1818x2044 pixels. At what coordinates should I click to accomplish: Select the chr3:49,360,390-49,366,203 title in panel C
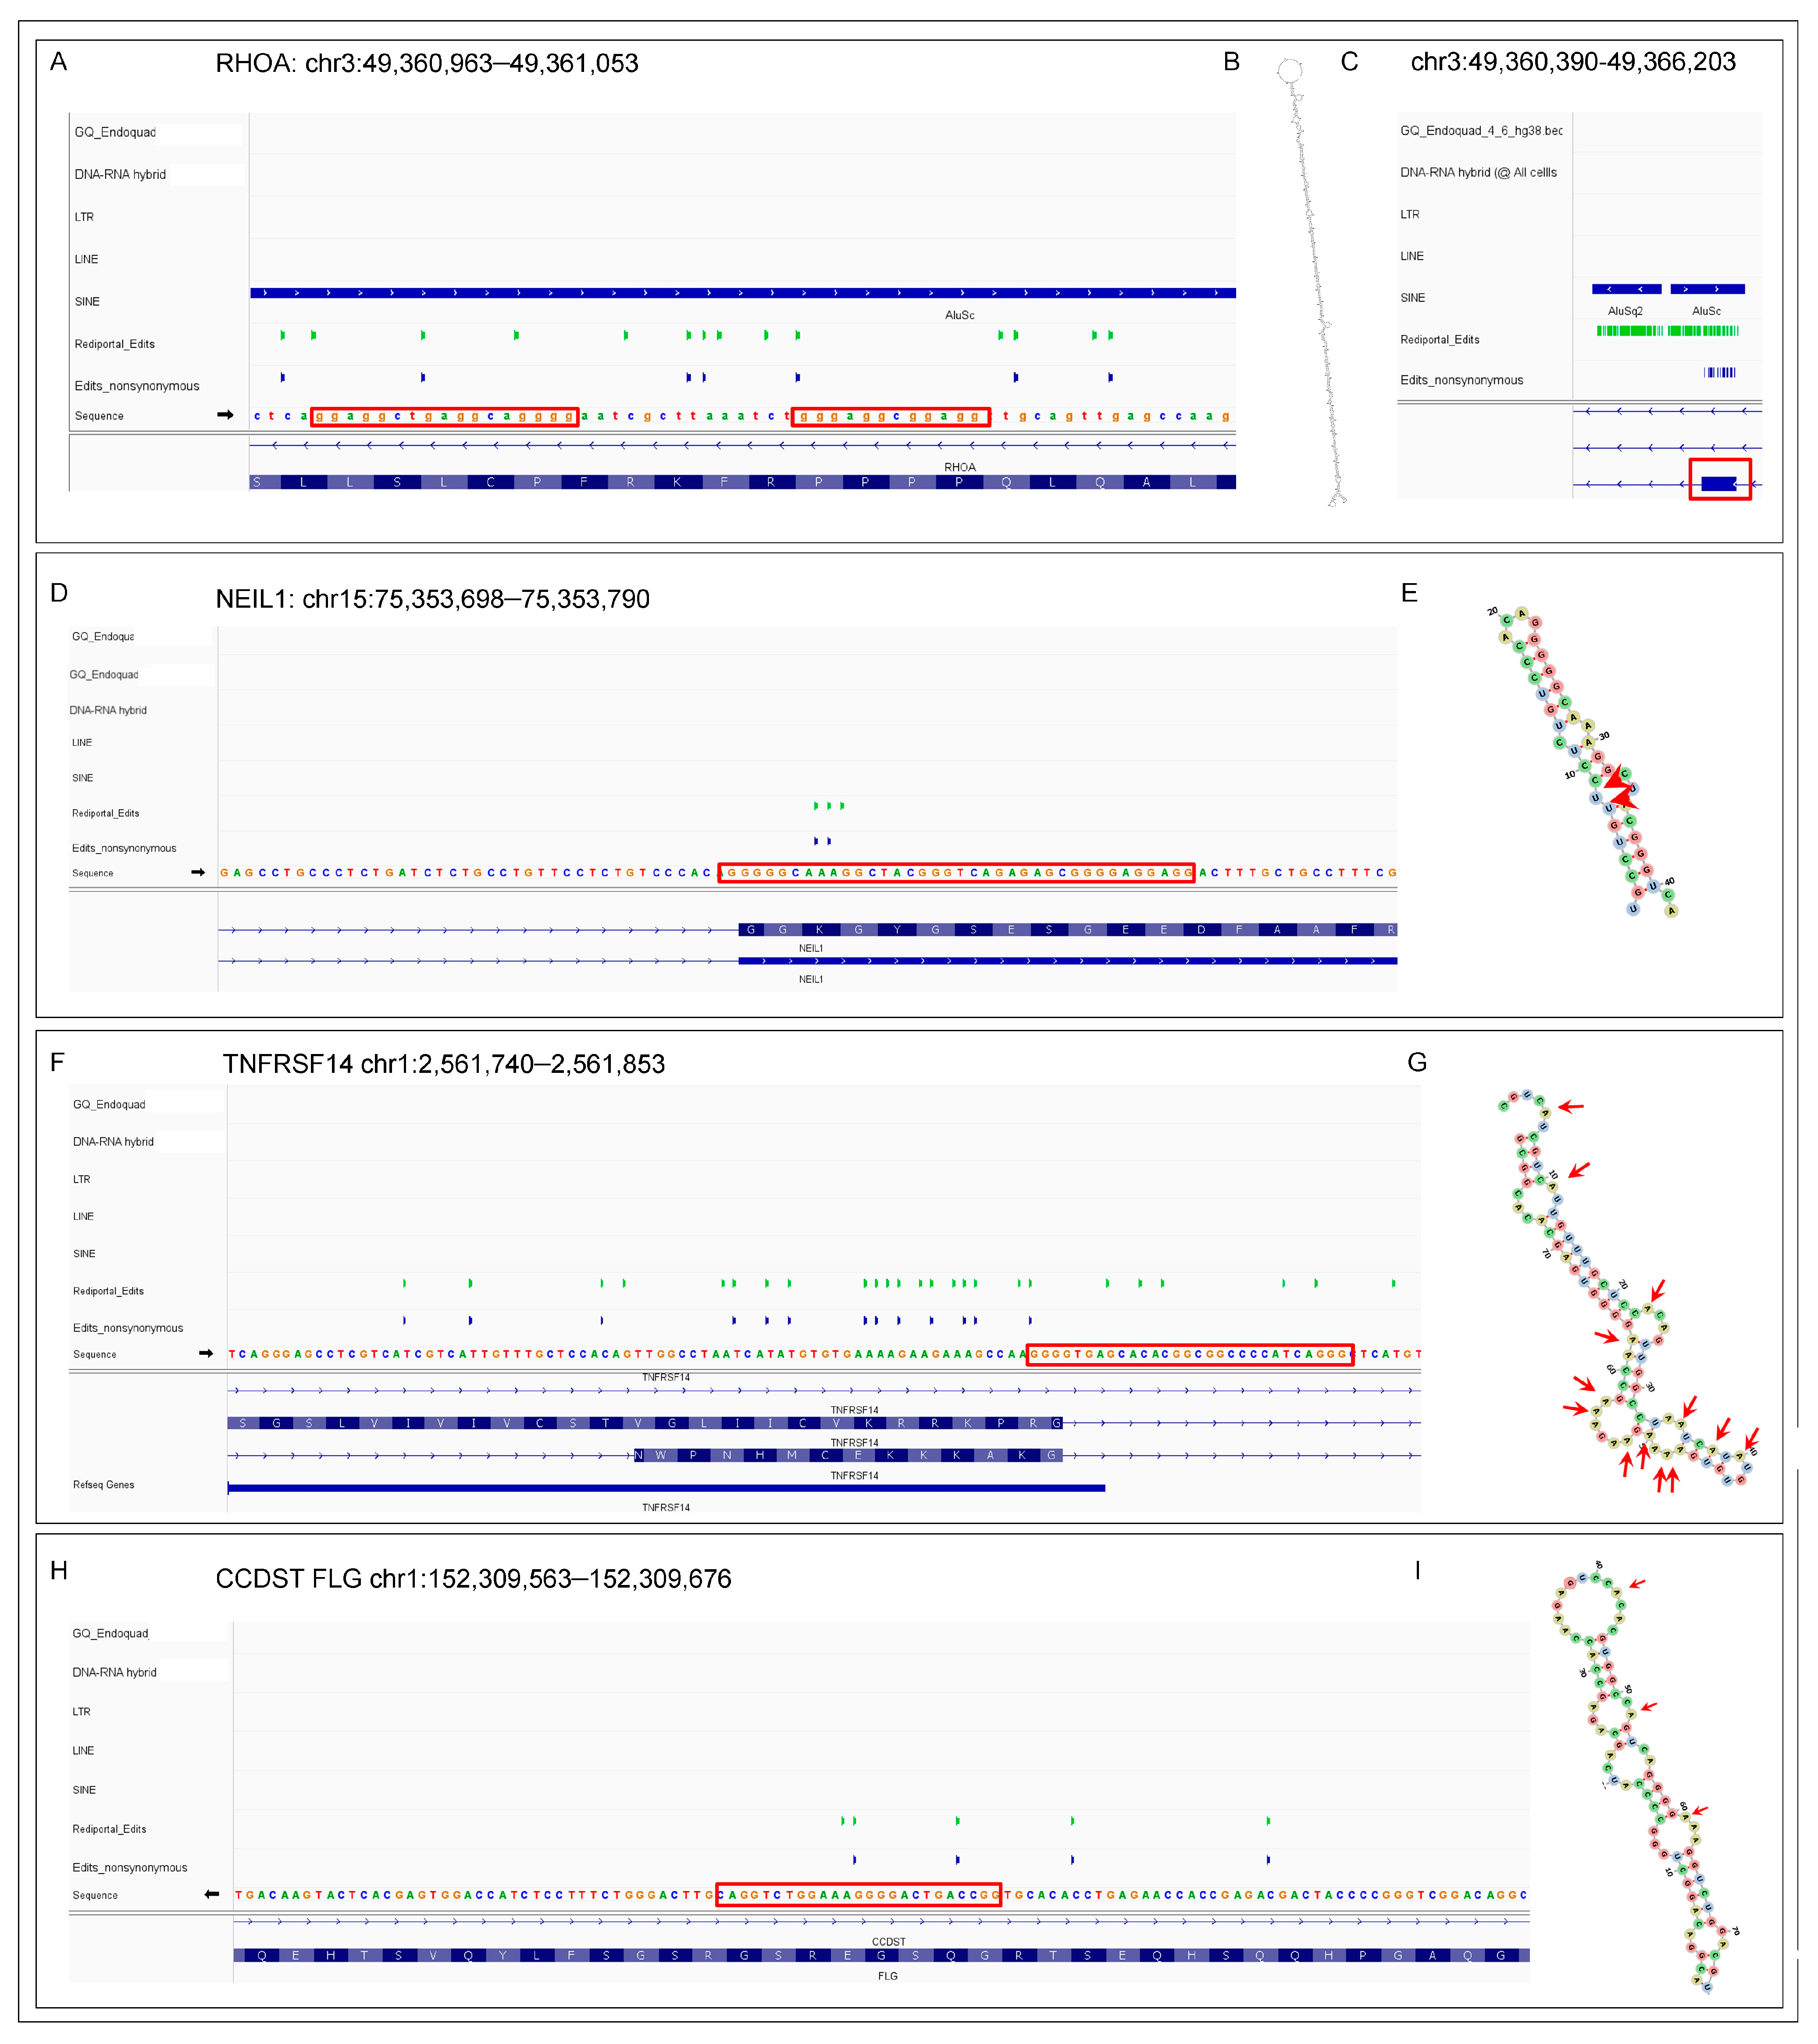pyautogui.click(x=1573, y=62)
